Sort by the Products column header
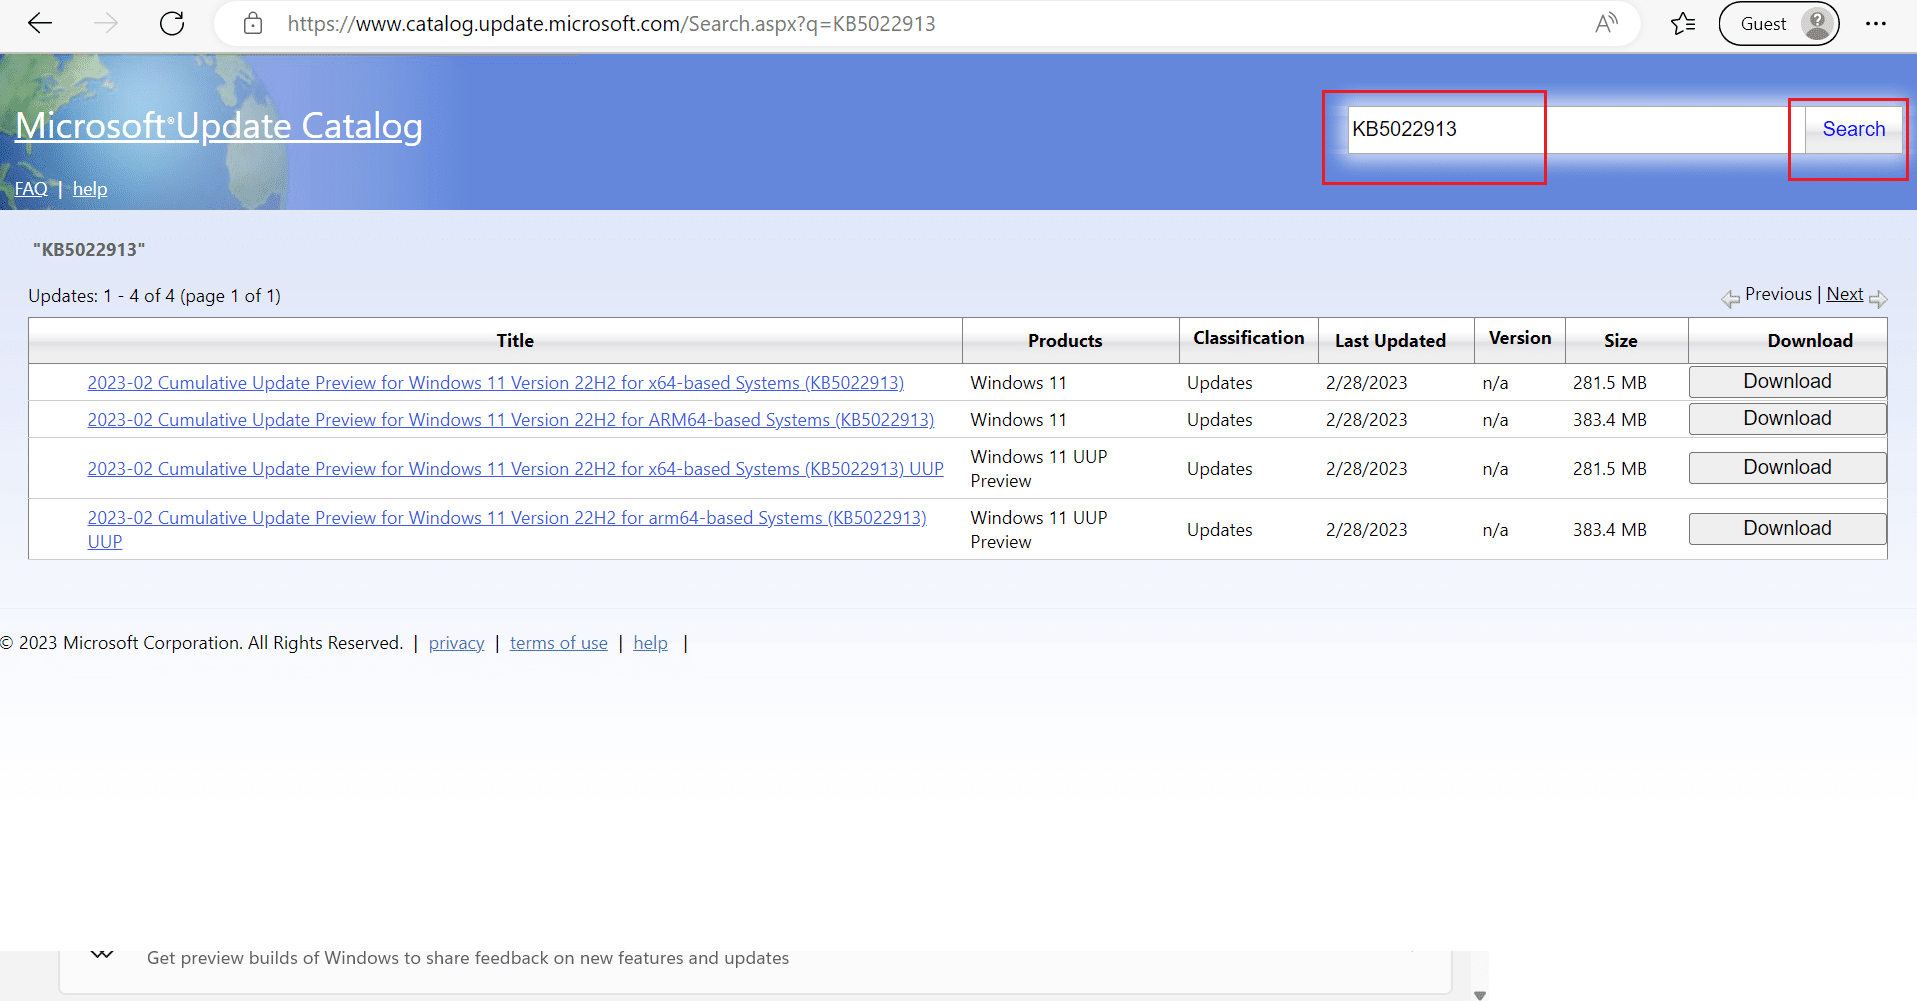 1065,341
